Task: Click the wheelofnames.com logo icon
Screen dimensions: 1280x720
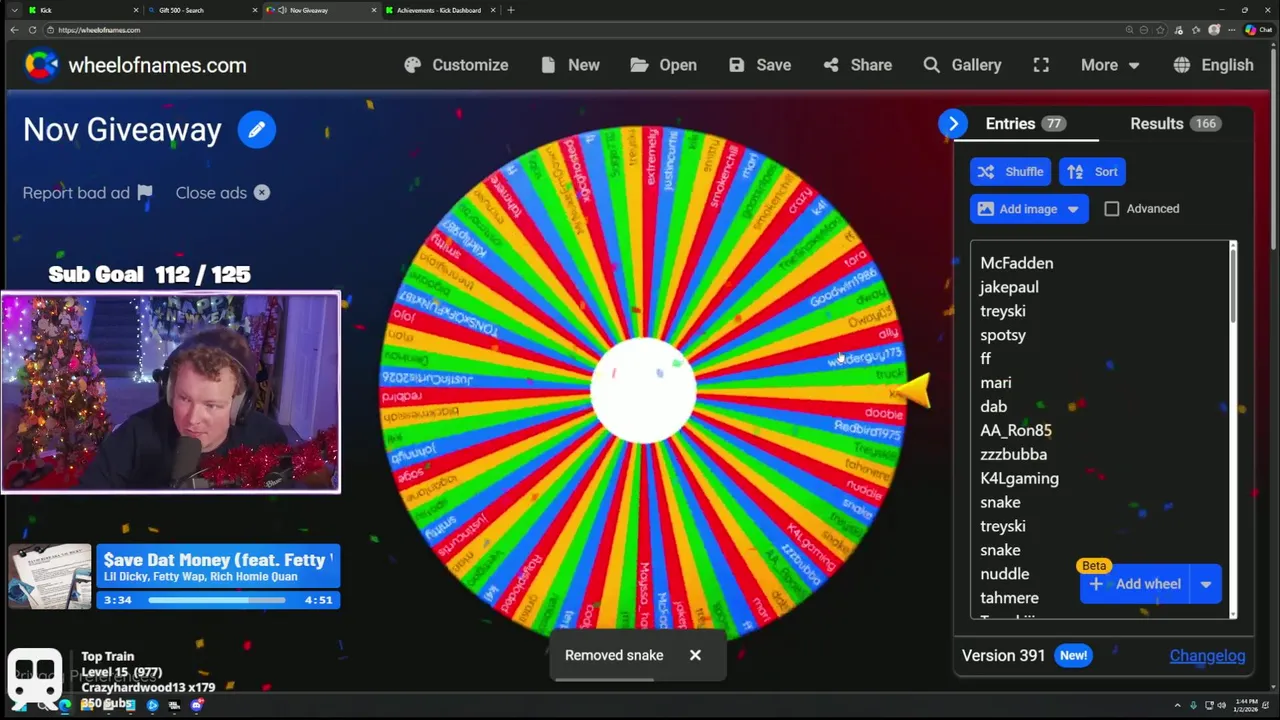Action: tap(41, 65)
